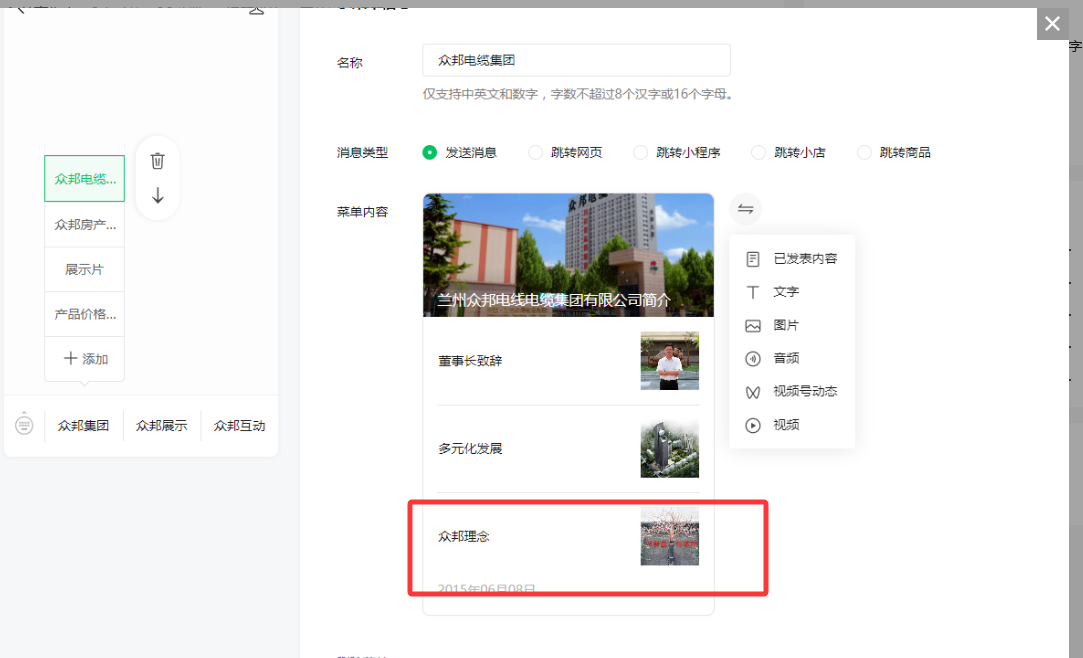This screenshot has height=658, width=1083.
Task: Select the 发送消息 radio option
Action: point(430,153)
